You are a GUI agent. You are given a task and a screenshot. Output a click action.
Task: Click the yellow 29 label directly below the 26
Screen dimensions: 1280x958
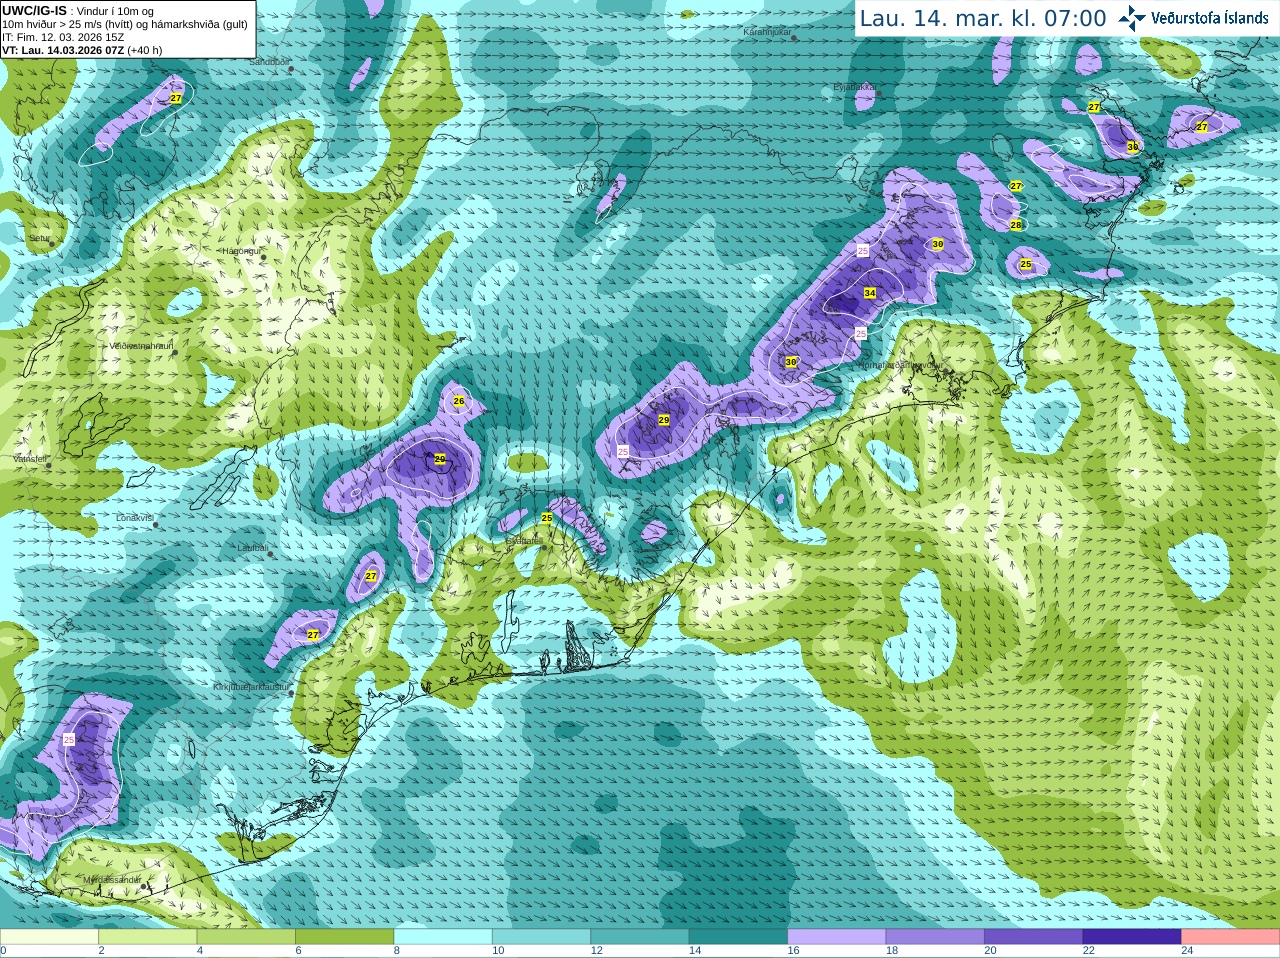click(x=439, y=459)
